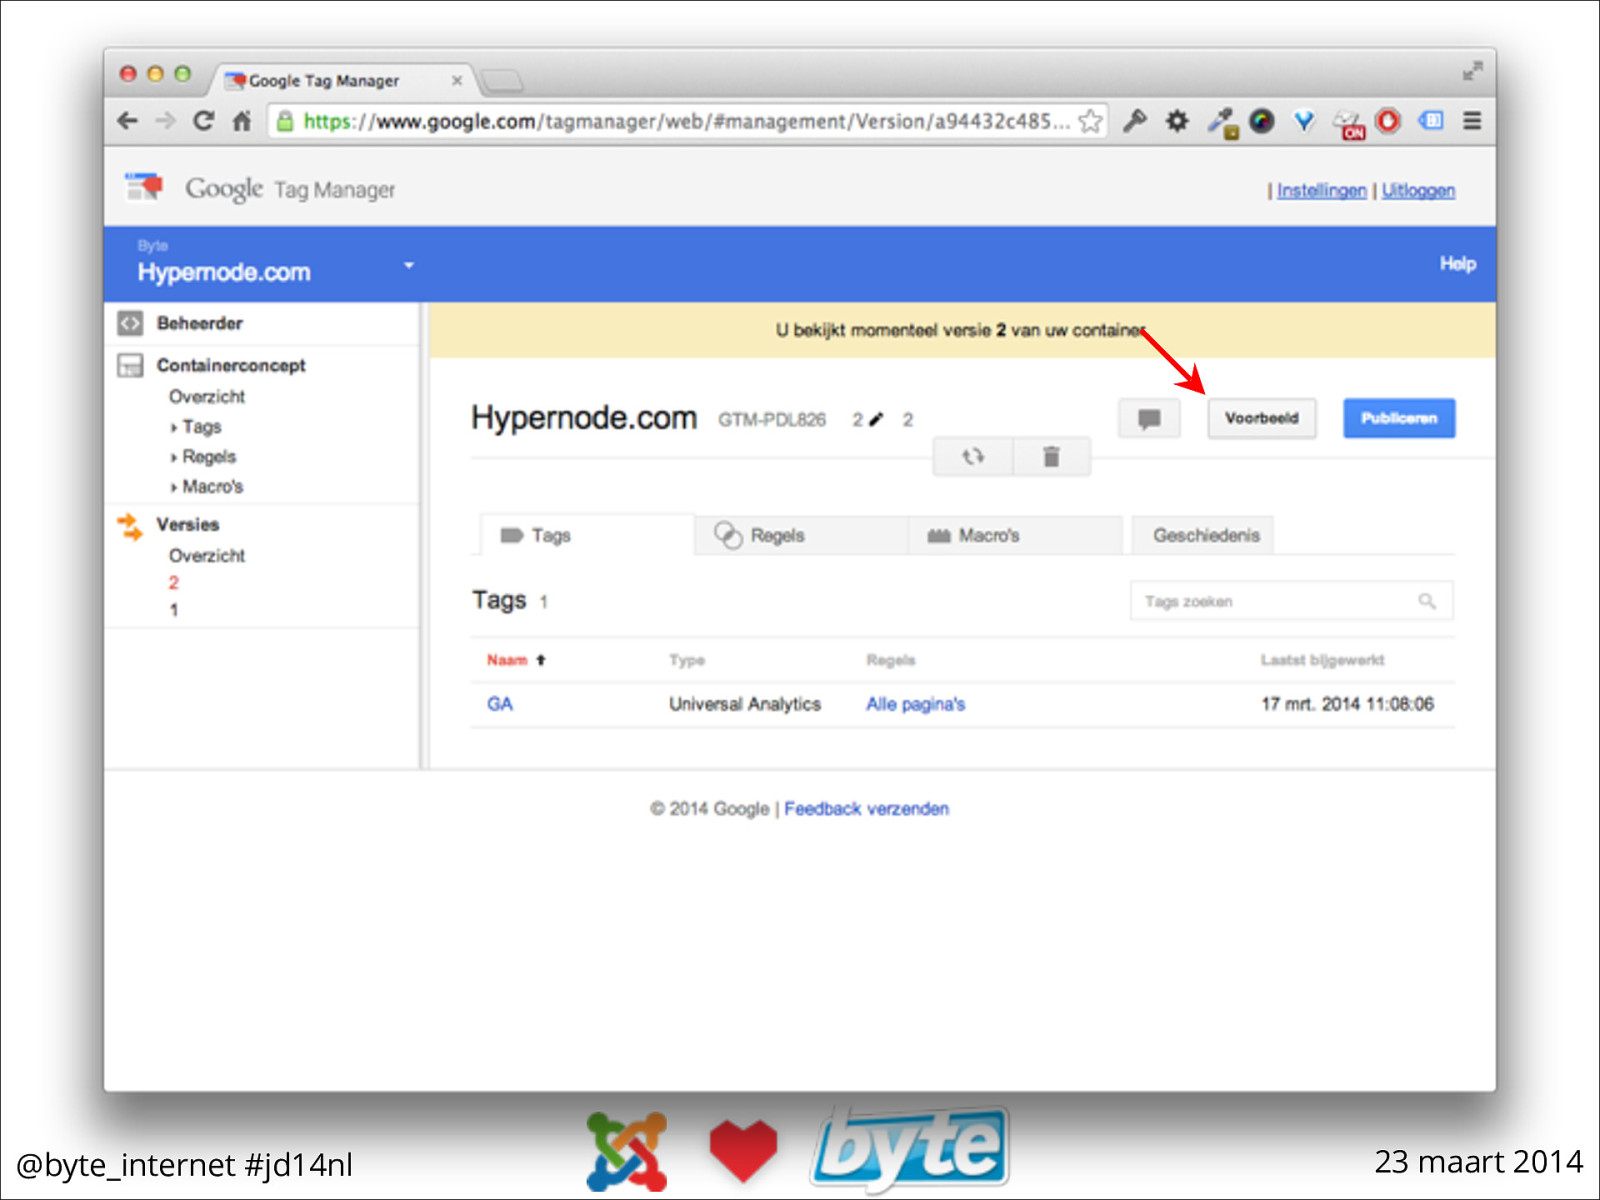The image size is (1600, 1200).
Task: Click the blue rectangle extension icon
Action: click(x=1431, y=121)
